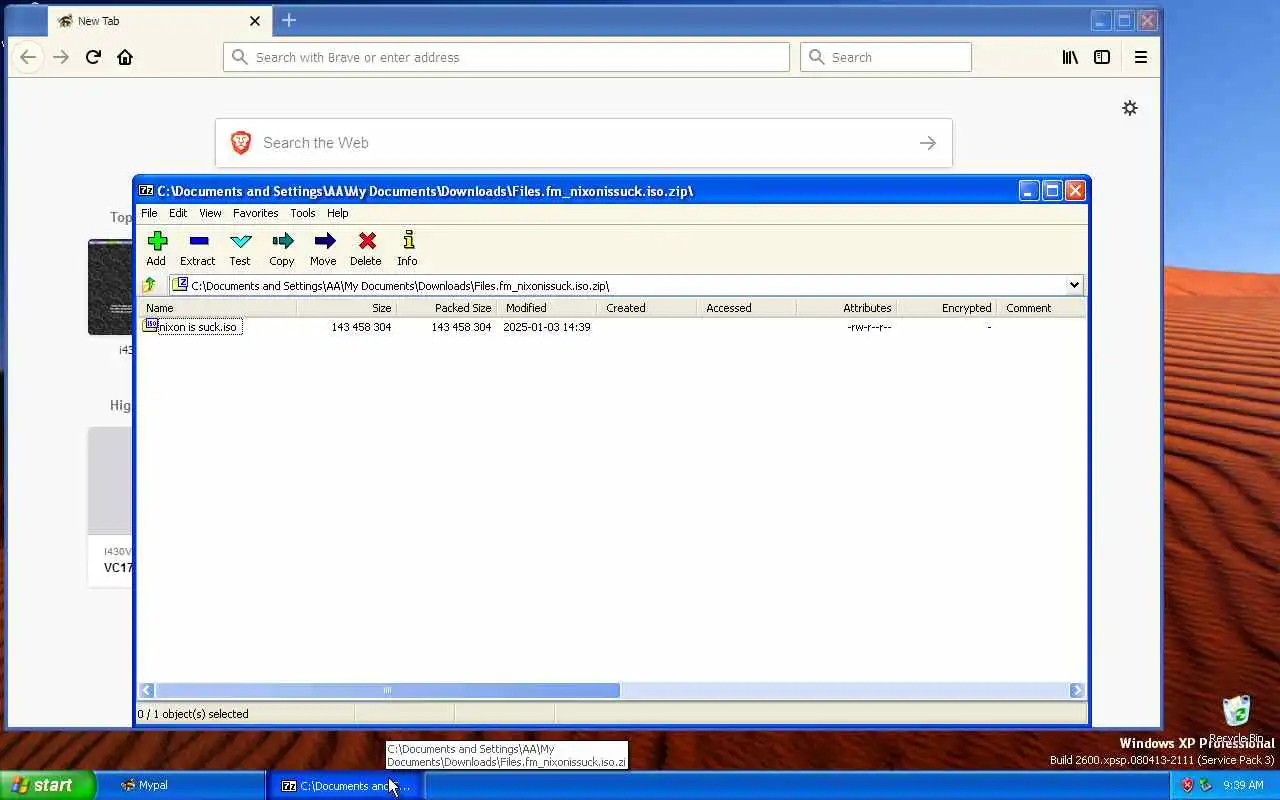Sort by Size column header
Viewport: 1280px width, 800px height.
(346, 308)
